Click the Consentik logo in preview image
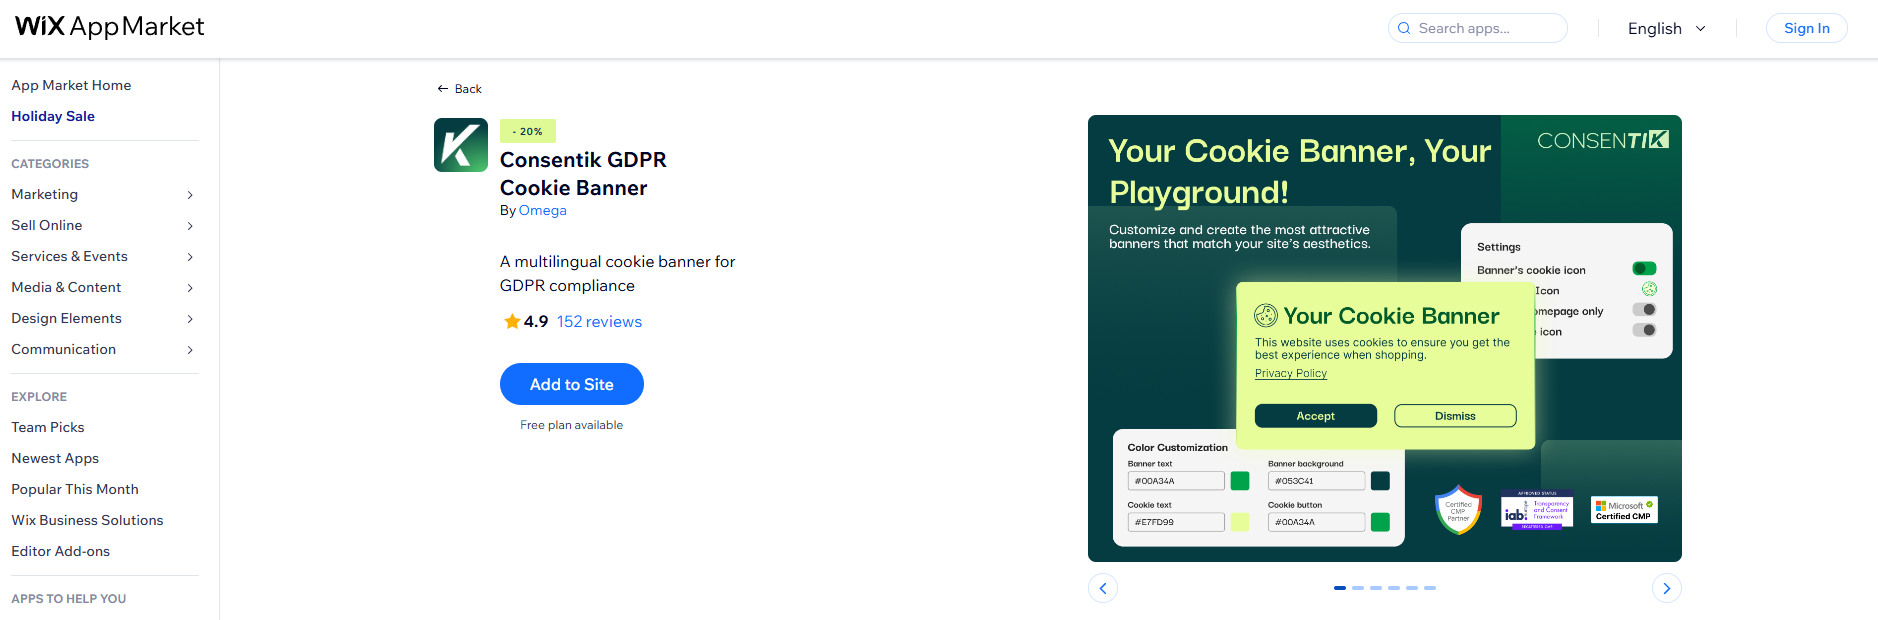The image size is (1878, 620). click(1603, 140)
